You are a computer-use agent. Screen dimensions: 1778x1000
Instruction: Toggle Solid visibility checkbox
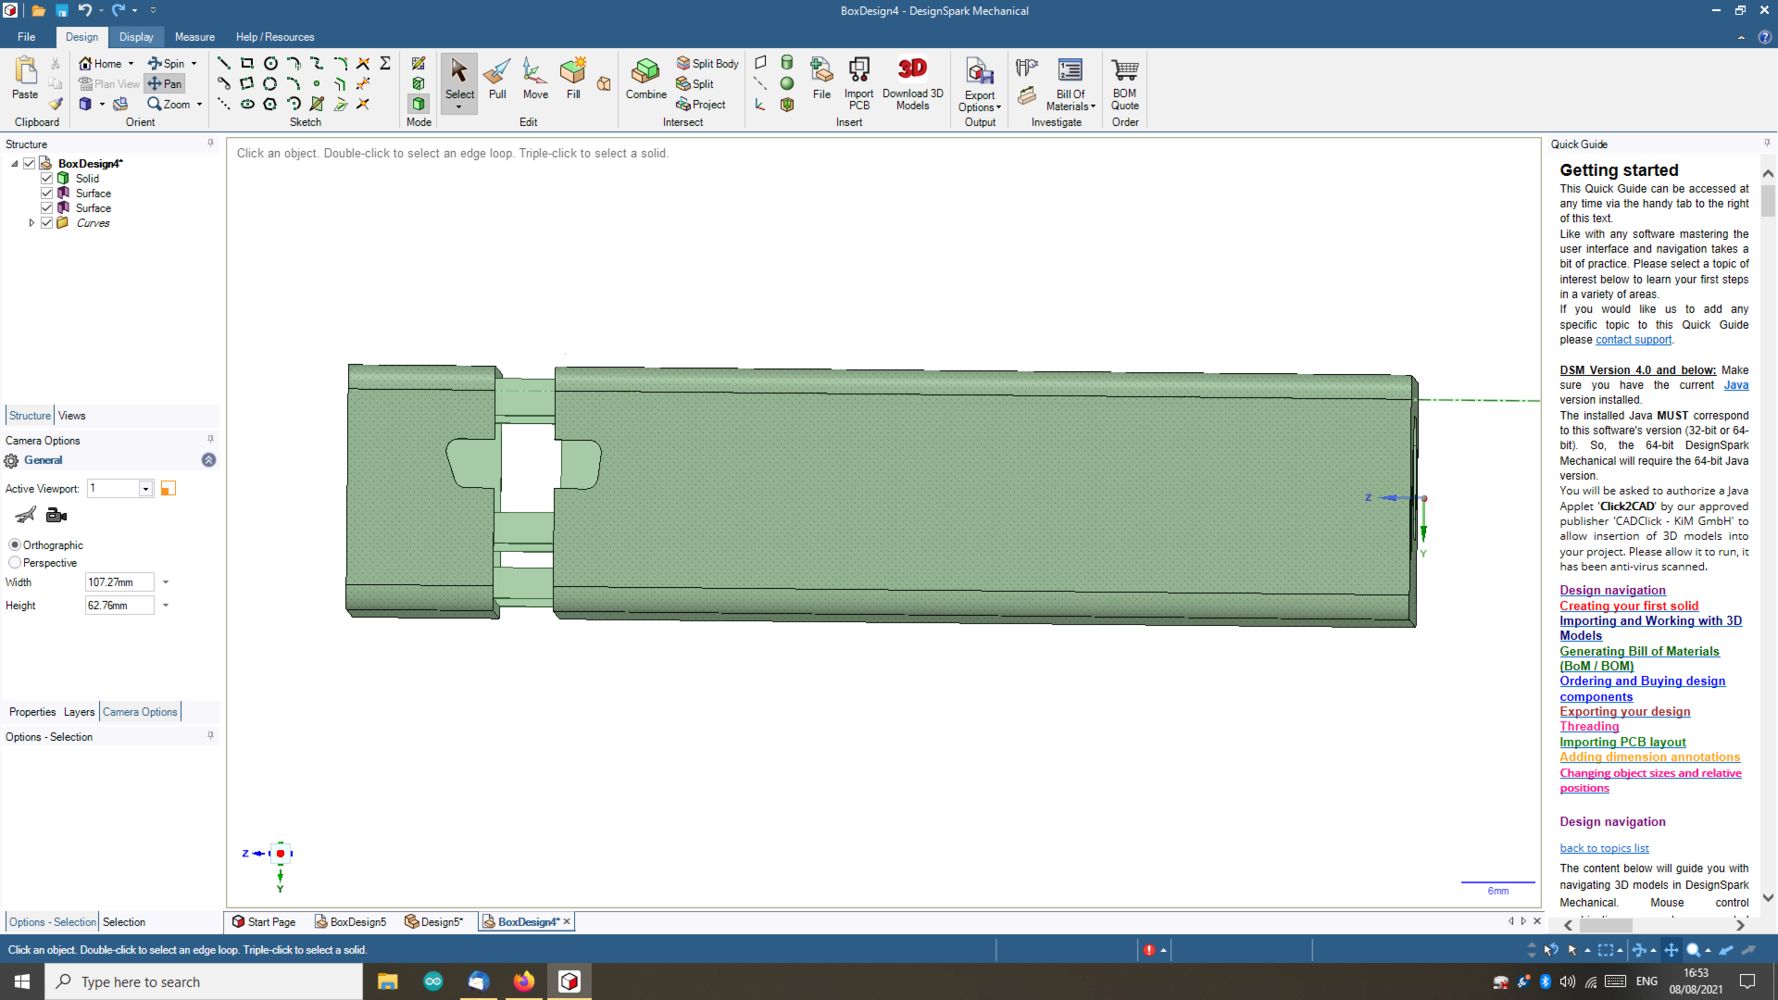point(46,178)
